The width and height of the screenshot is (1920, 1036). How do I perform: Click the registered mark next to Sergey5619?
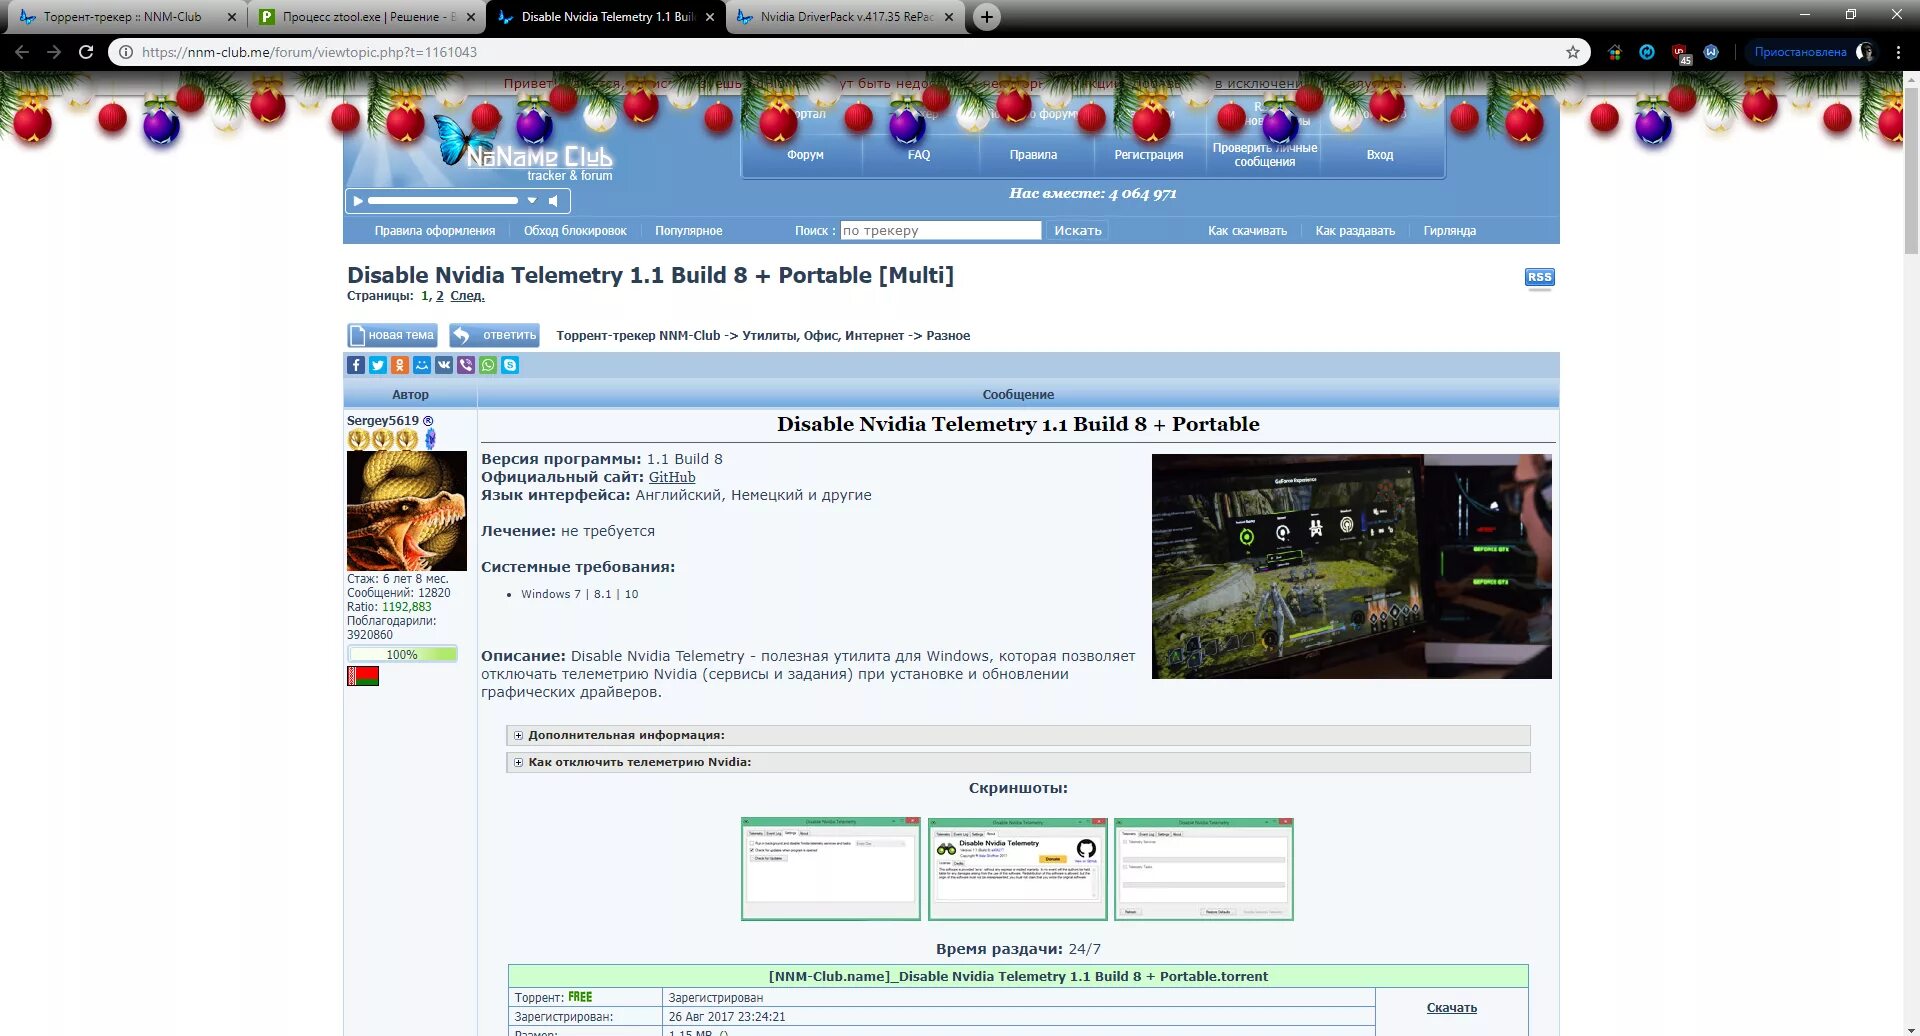coord(428,421)
